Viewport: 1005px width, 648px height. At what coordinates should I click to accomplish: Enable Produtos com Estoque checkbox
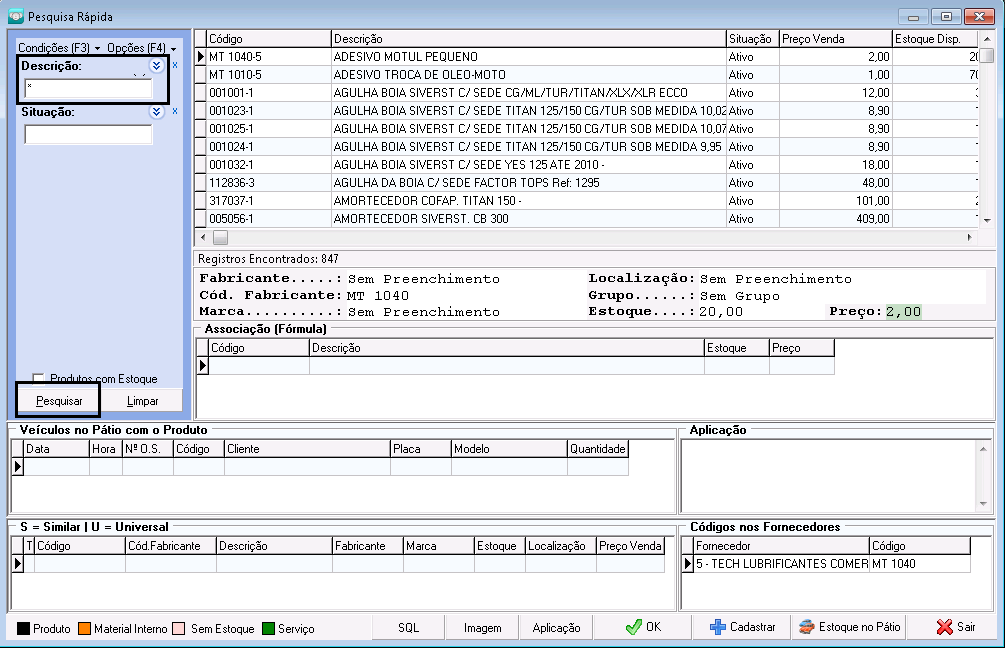[x=38, y=379]
